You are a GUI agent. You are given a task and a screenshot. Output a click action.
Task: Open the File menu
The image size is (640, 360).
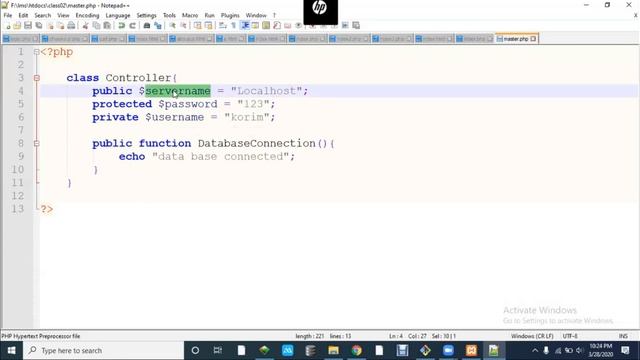coord(8,16)
